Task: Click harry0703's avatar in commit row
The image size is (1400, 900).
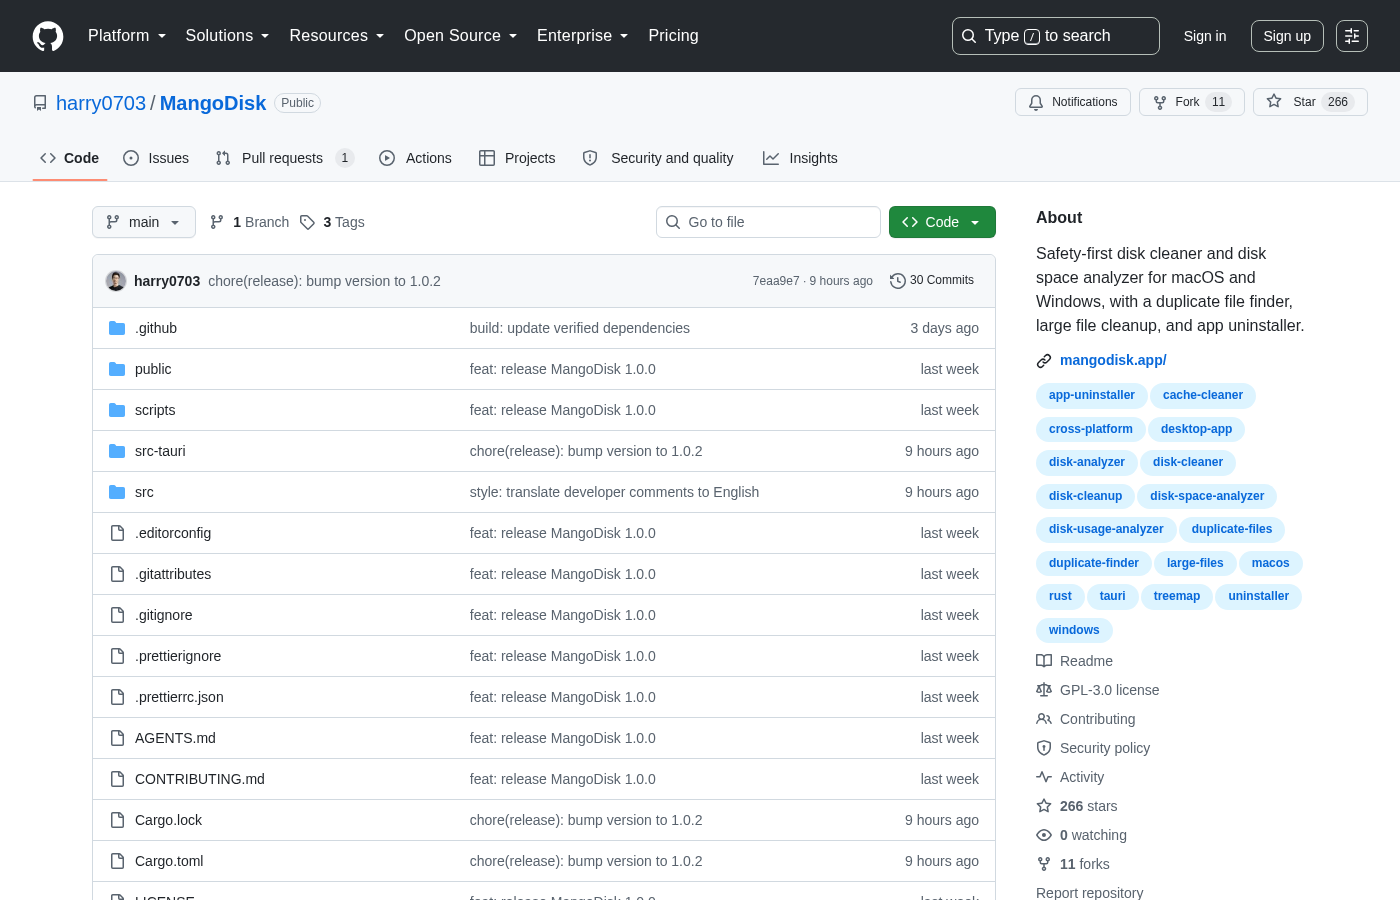Action: [x=116, y=281]
